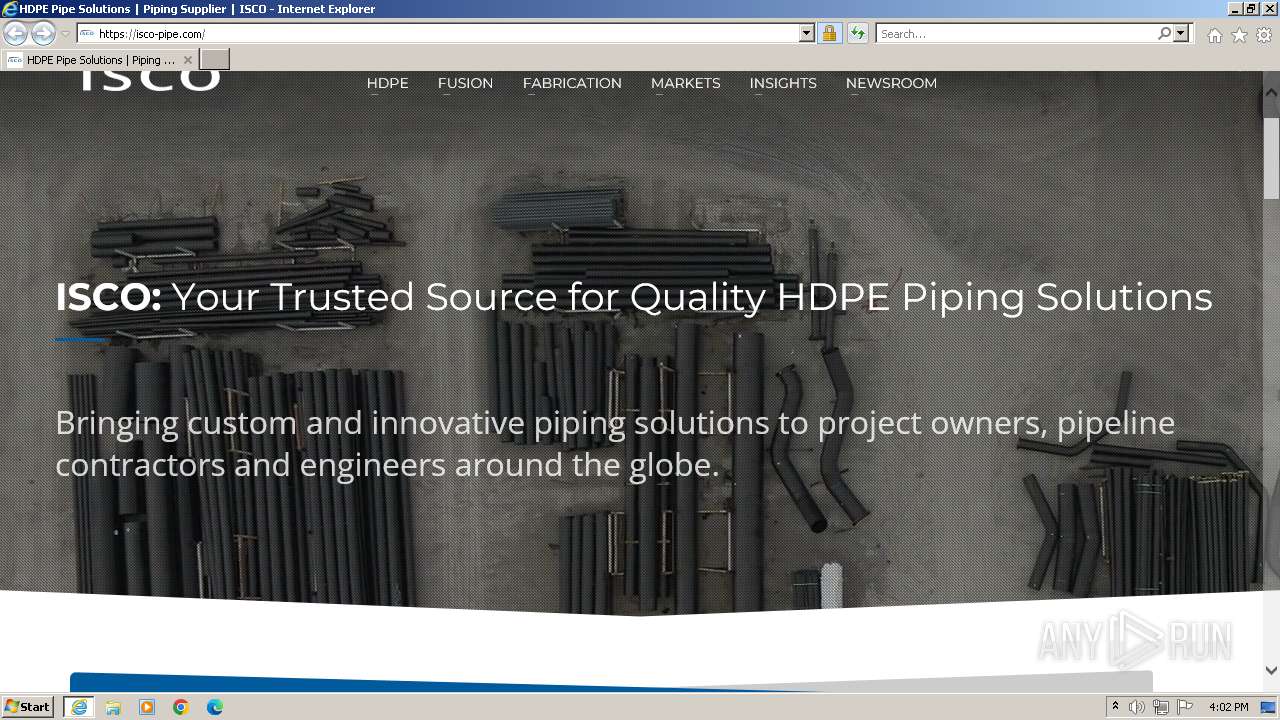Open the Tools gear icon
Viewport: 1280px width, 720px height.
pos(1264,35)
